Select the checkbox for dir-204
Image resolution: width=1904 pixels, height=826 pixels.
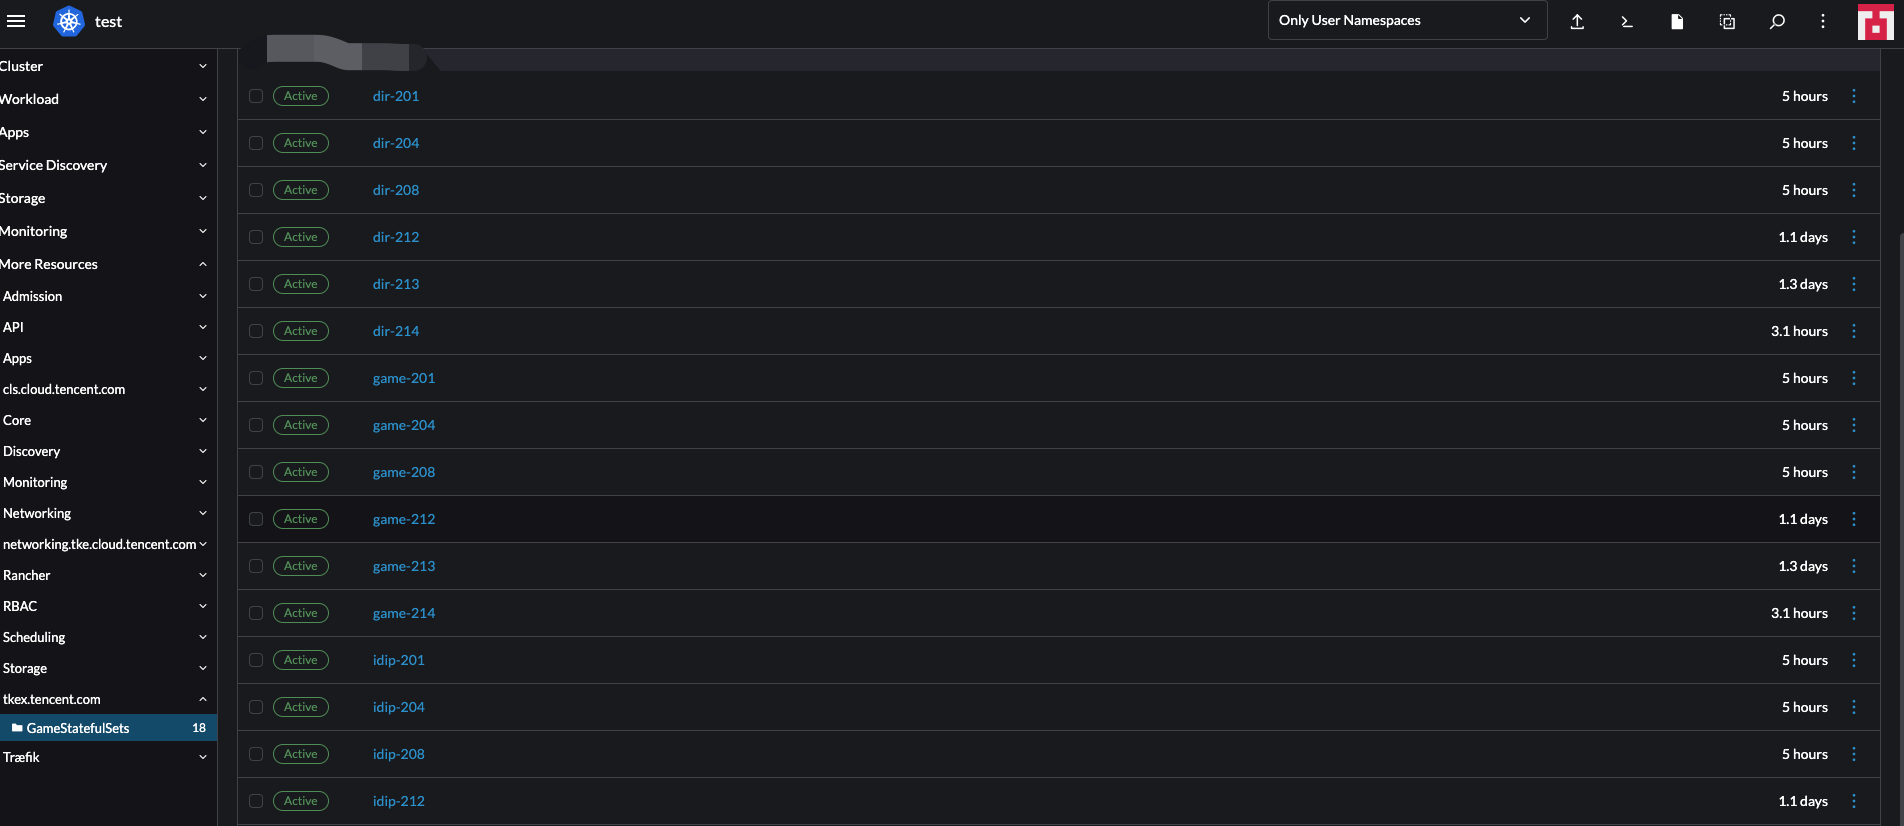256,143
